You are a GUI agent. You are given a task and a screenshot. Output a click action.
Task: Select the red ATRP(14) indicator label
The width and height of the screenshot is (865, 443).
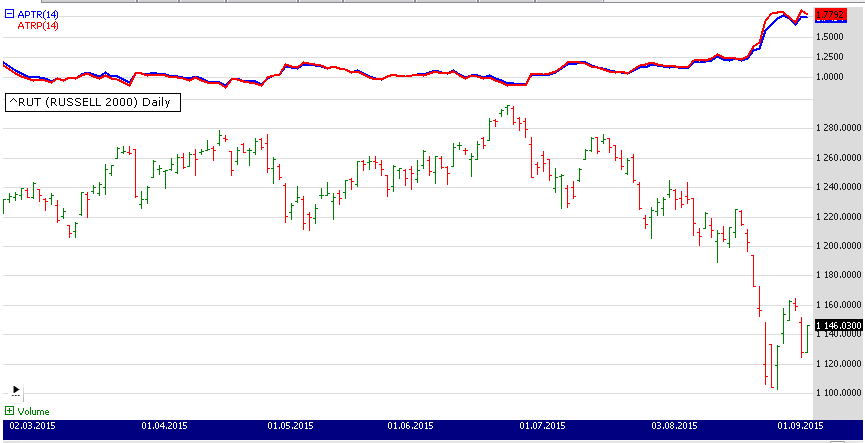38,26
